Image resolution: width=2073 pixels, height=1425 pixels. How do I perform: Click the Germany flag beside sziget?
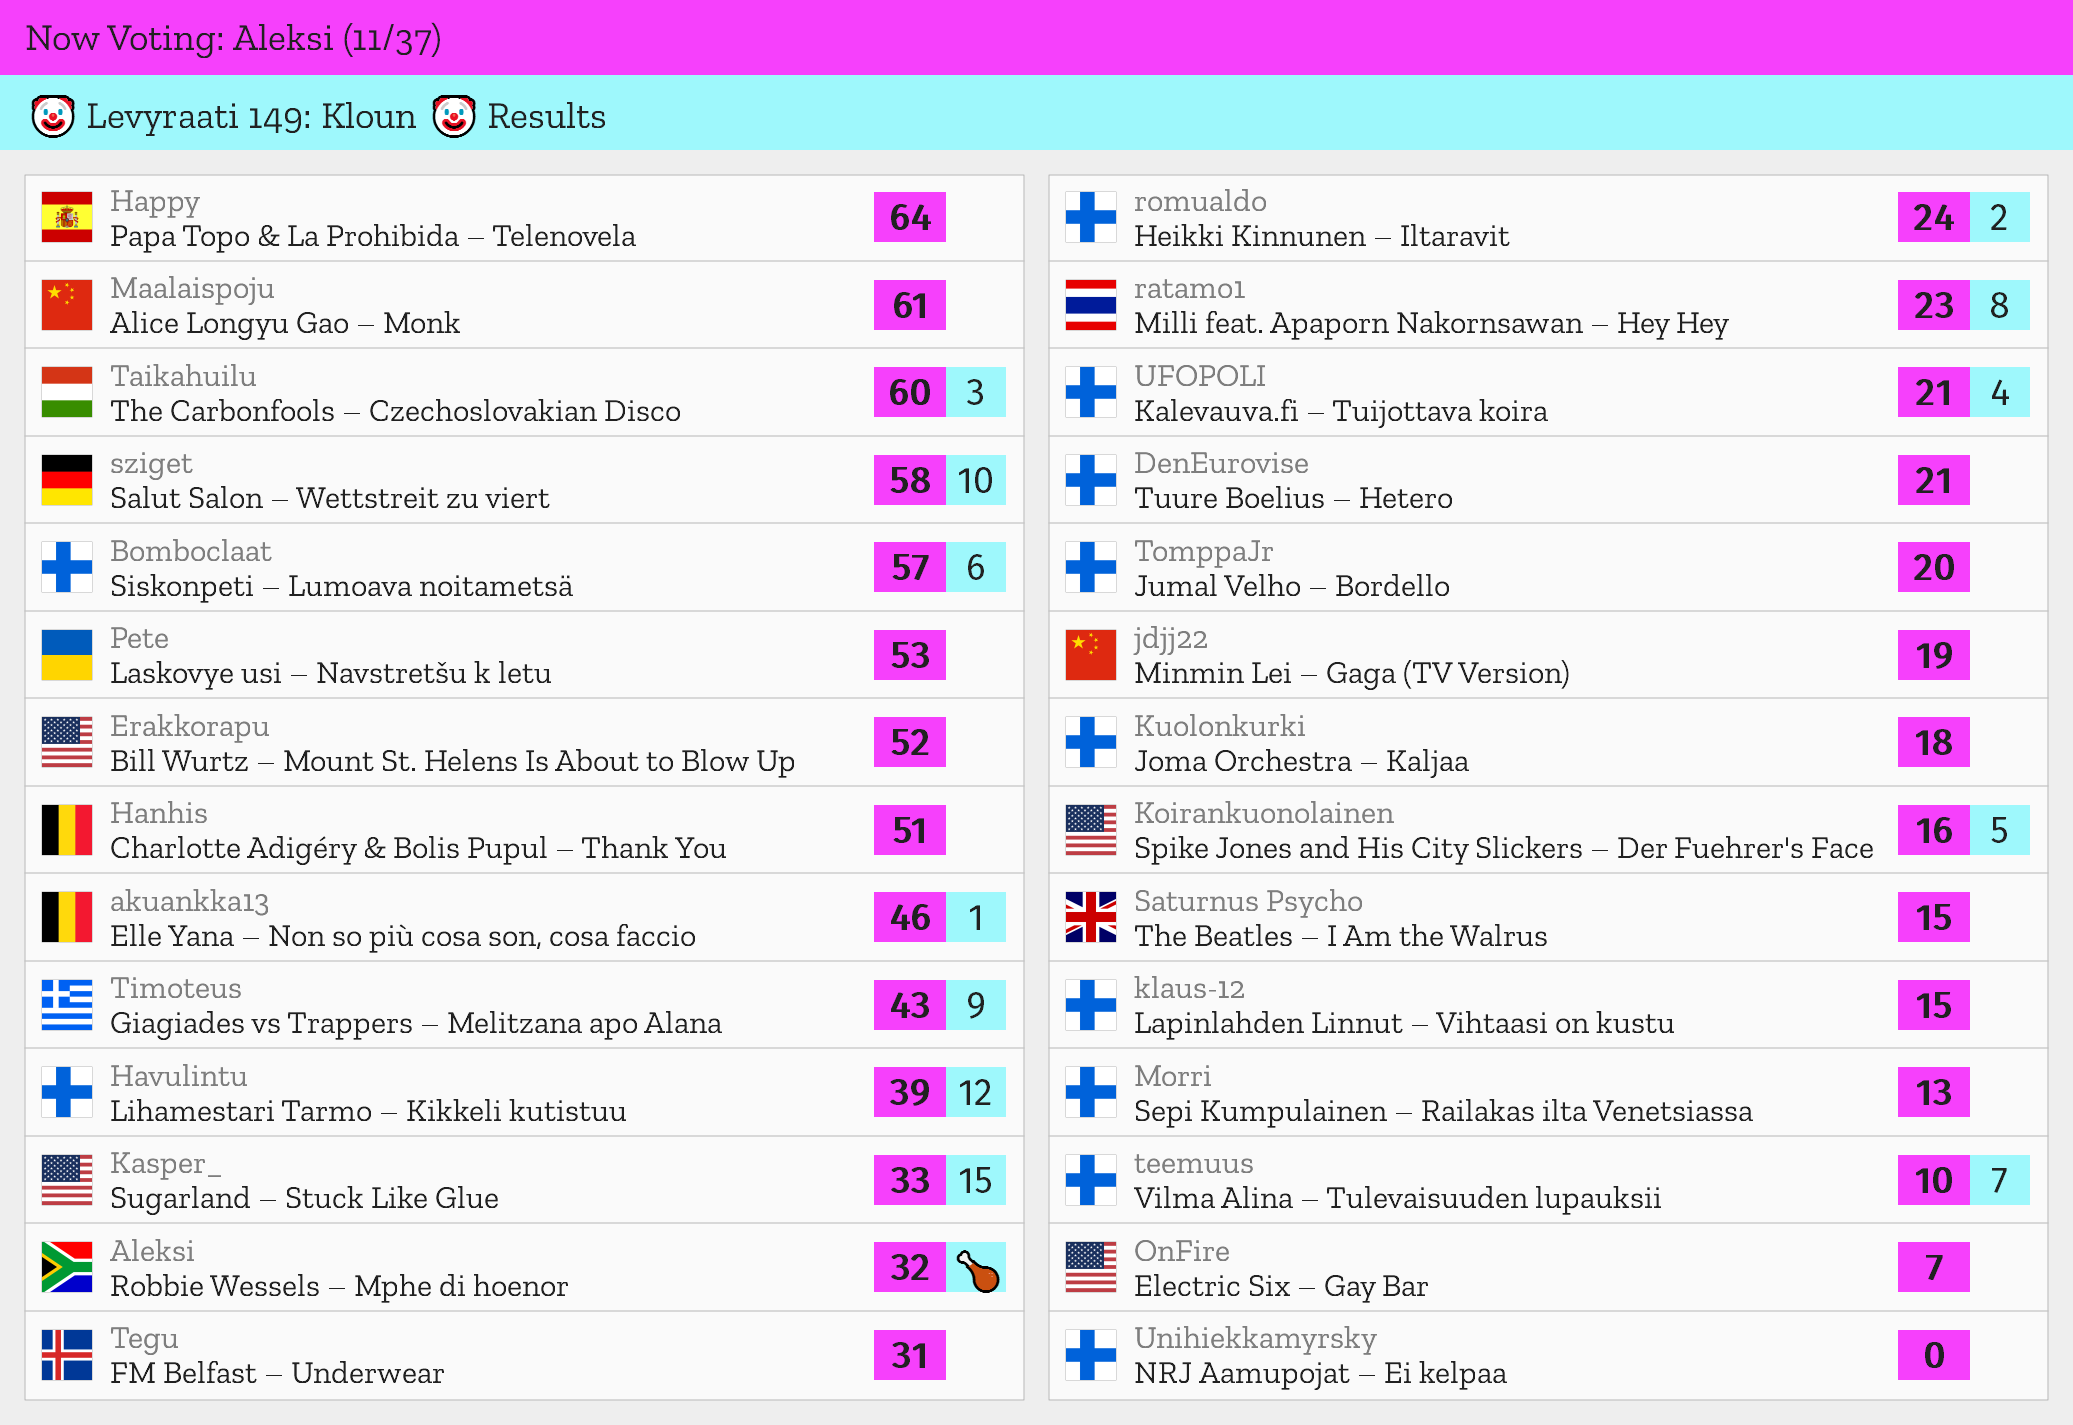tap(67, 480)
